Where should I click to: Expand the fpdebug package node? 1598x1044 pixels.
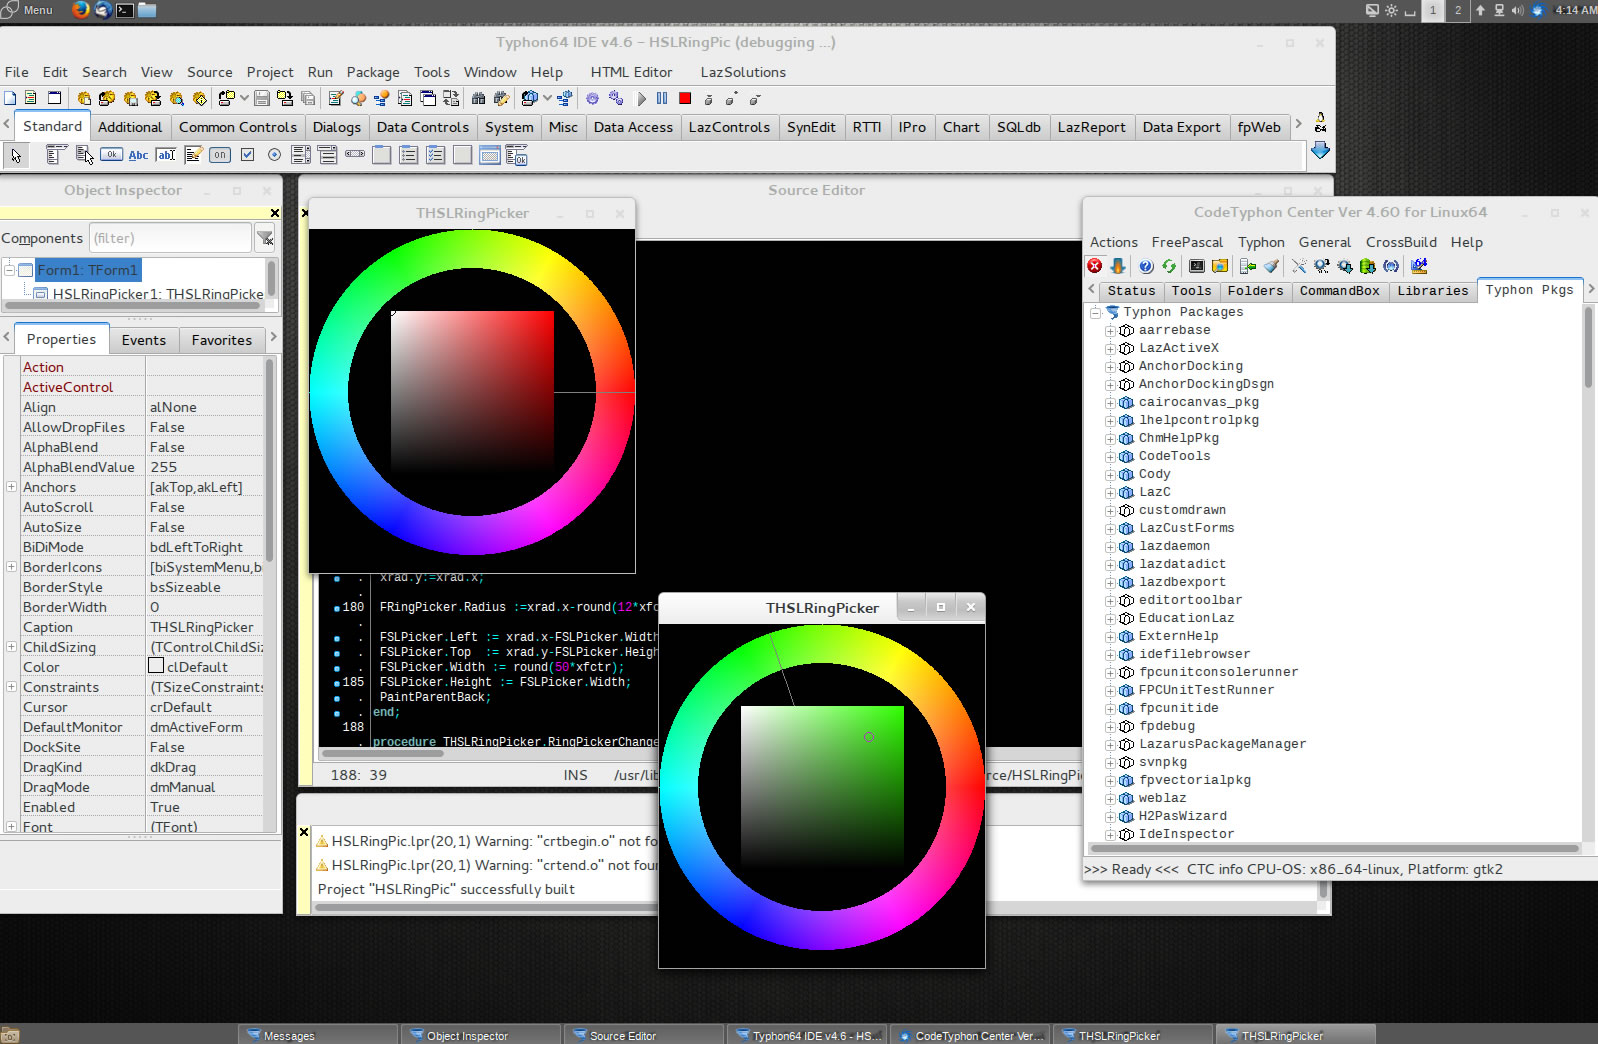[x=1110, y=727]
